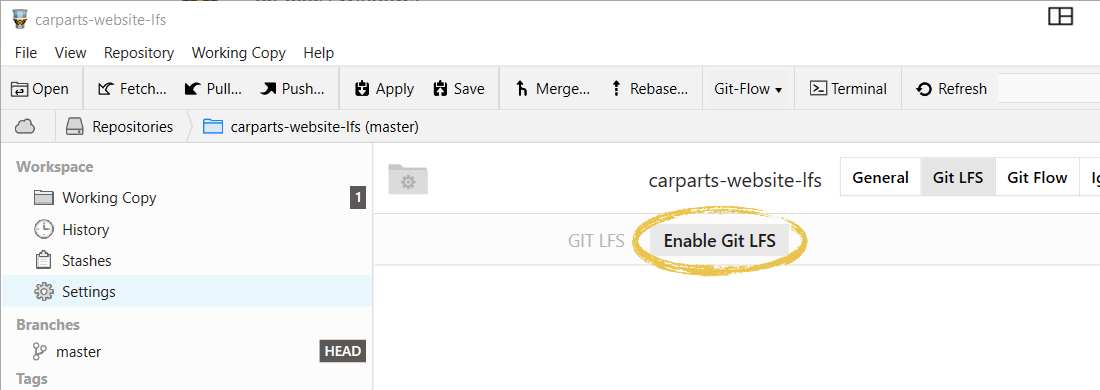The height and width of the screenshot is (390, 1100).
Task: Push commits using Push toolbar icon
Action: click(x=293, y=89)
